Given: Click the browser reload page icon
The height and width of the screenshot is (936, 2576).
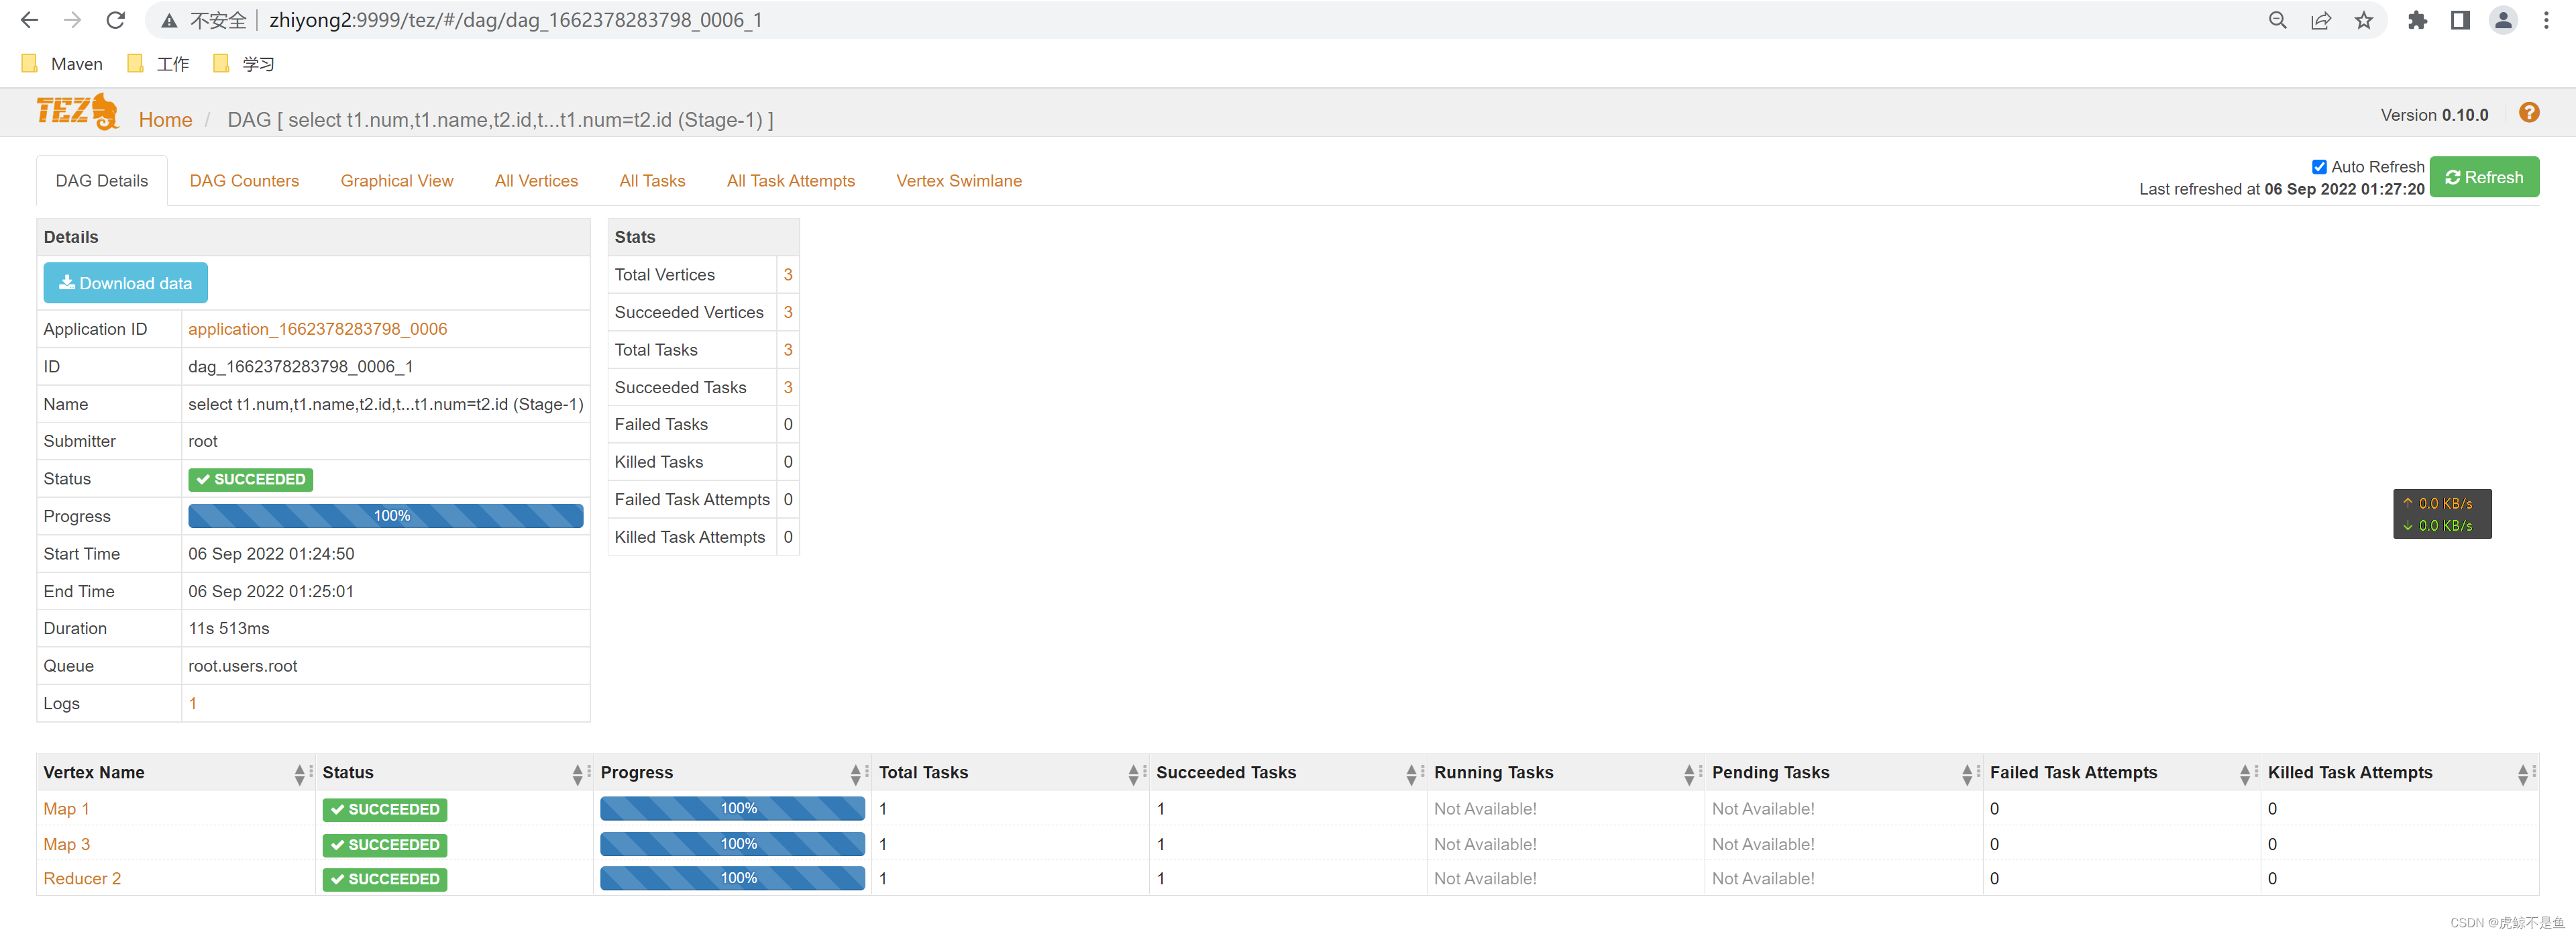Looking at the screenshot, I should tap(116, 20).
